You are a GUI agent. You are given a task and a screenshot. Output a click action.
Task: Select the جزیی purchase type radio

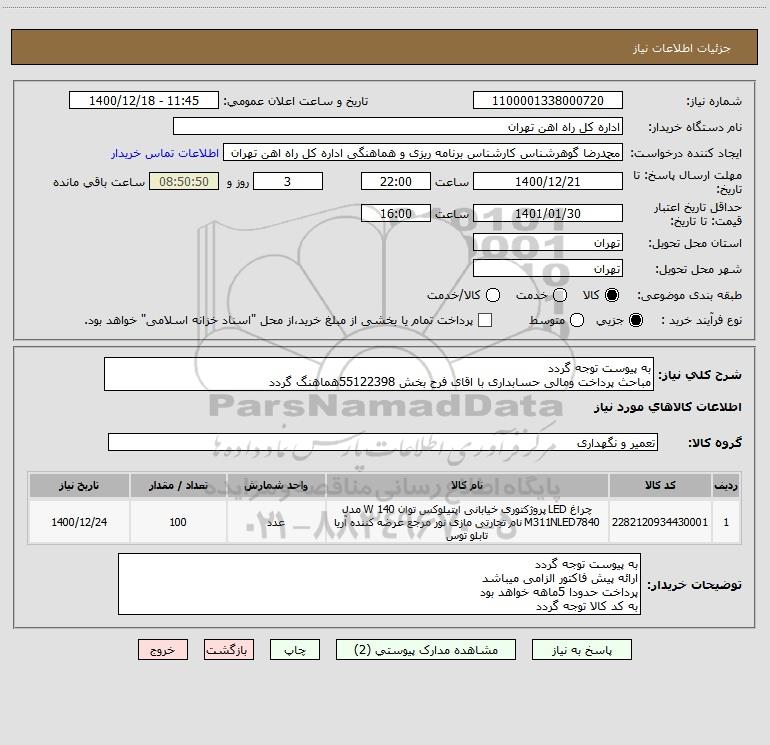(x=635, y=320)
